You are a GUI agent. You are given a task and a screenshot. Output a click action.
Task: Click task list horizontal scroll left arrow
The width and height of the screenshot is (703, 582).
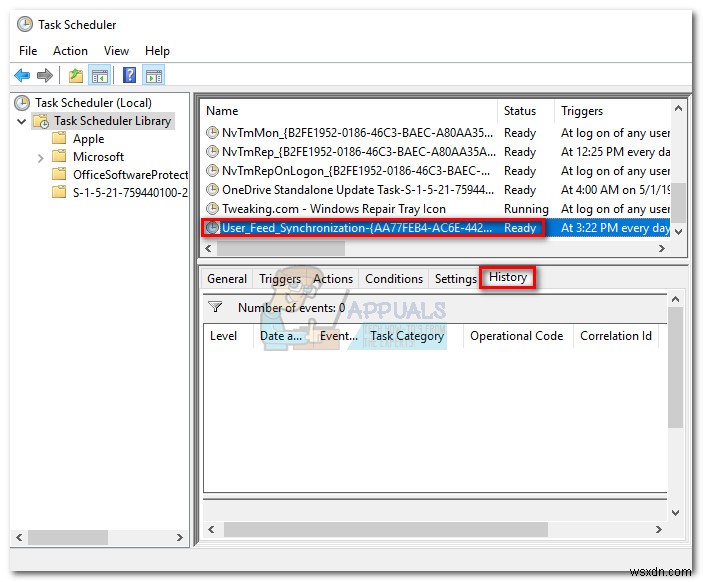coord(208,248)
